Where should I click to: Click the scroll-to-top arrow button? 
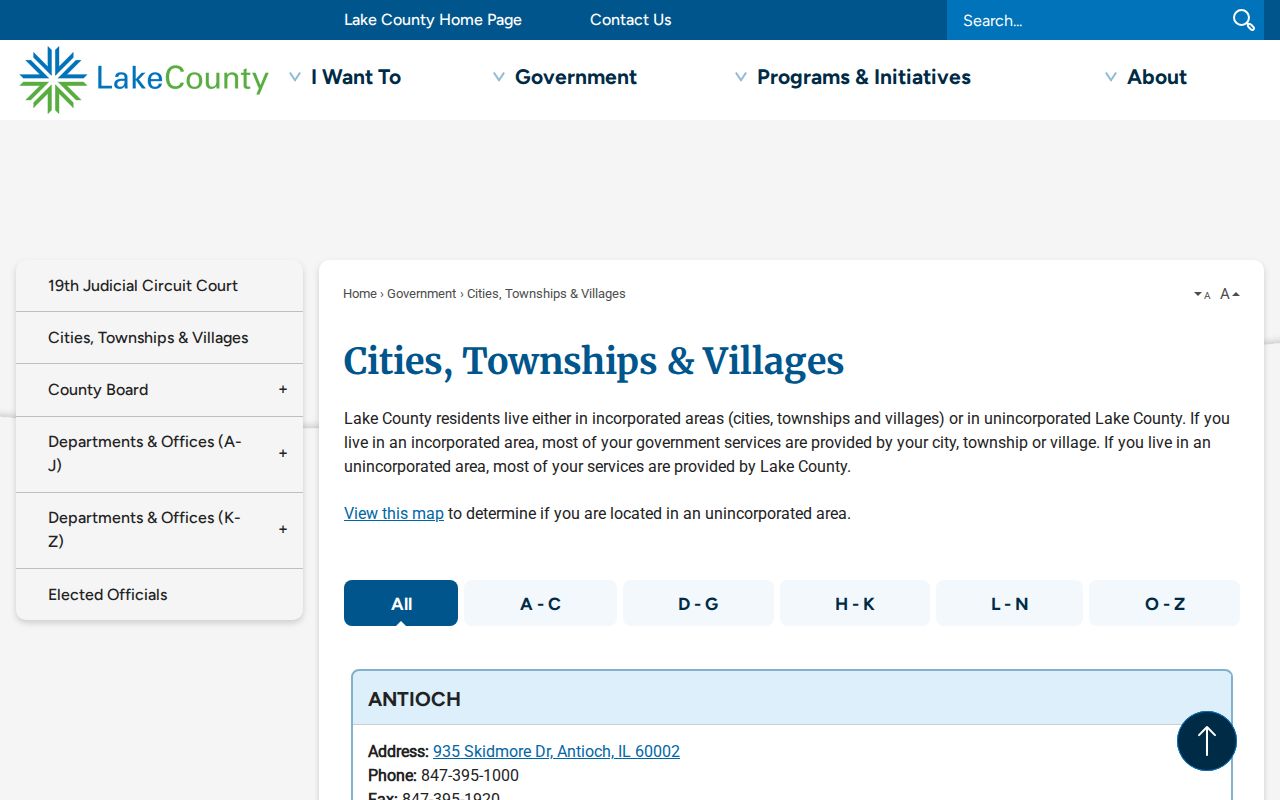pos(1207,741)
